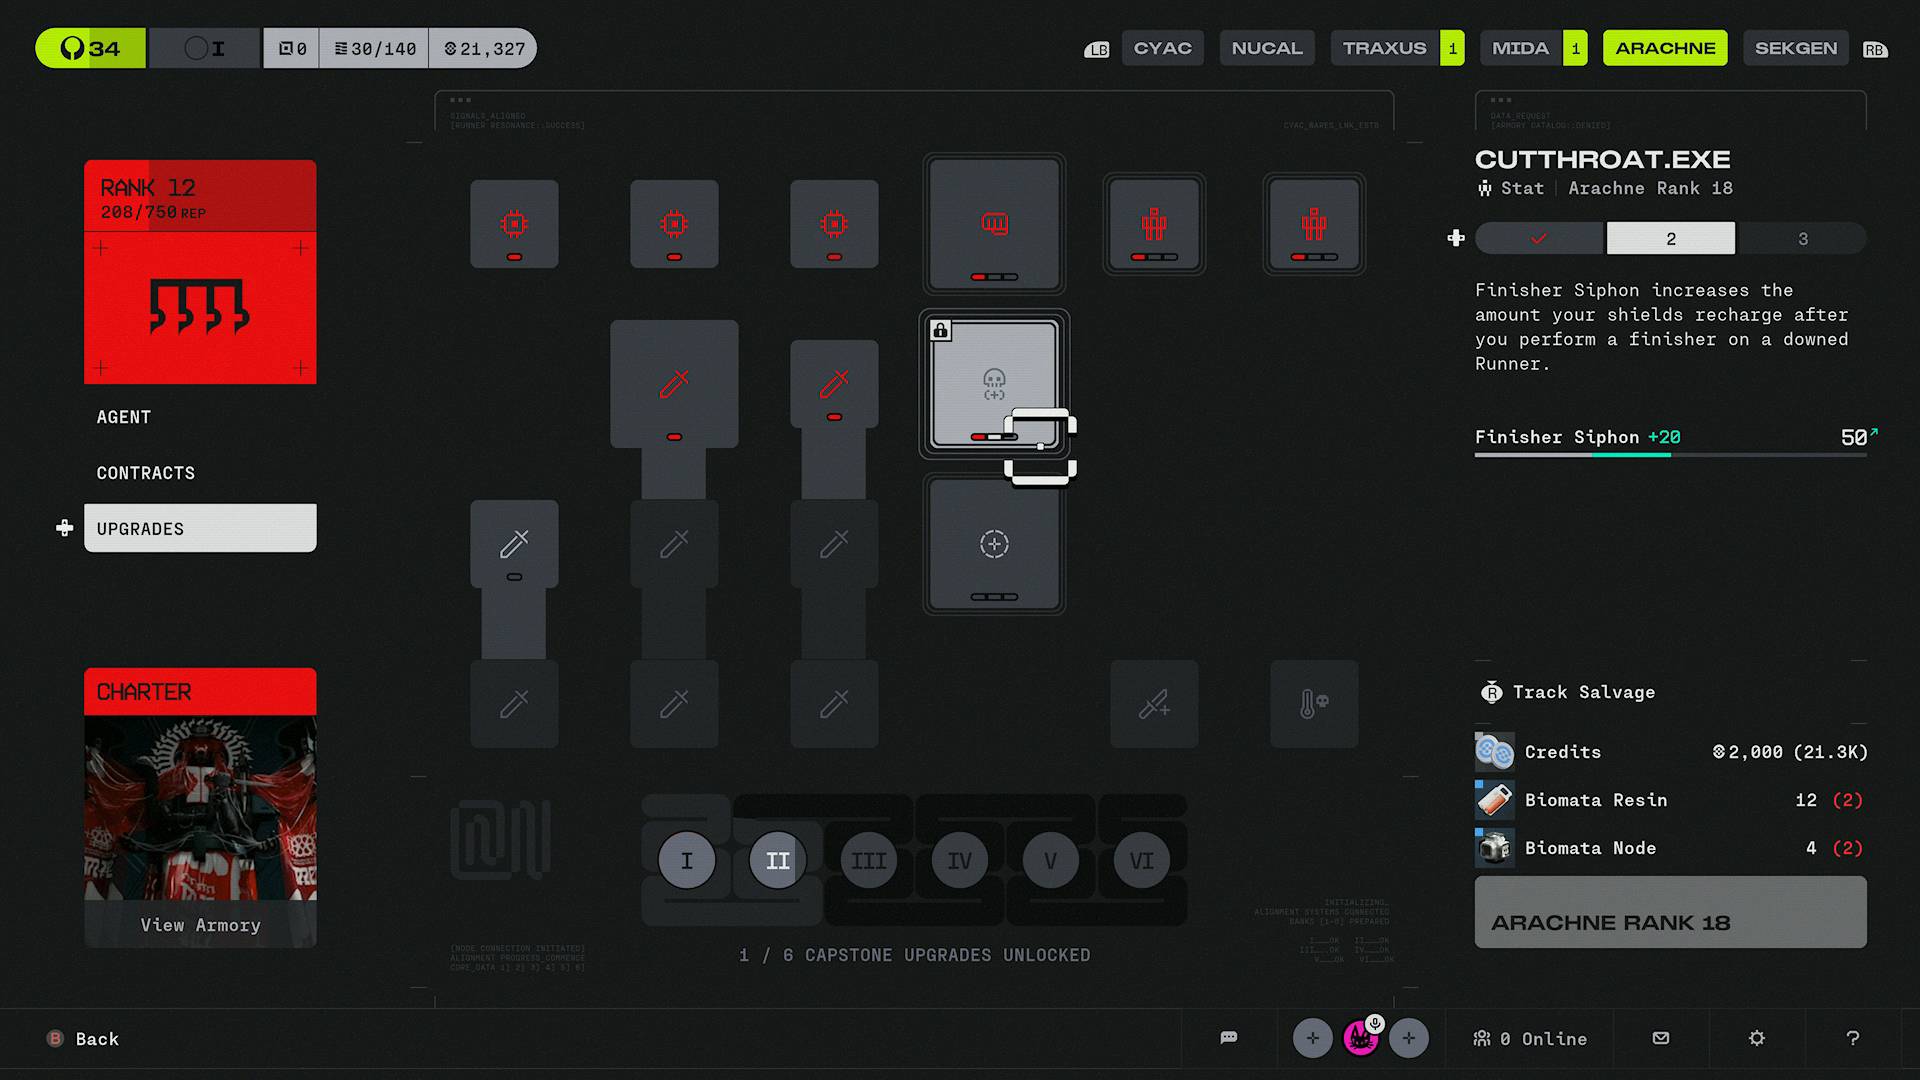Click the syringe-plus upgrade node in the bottom row

pos(1153,703)
